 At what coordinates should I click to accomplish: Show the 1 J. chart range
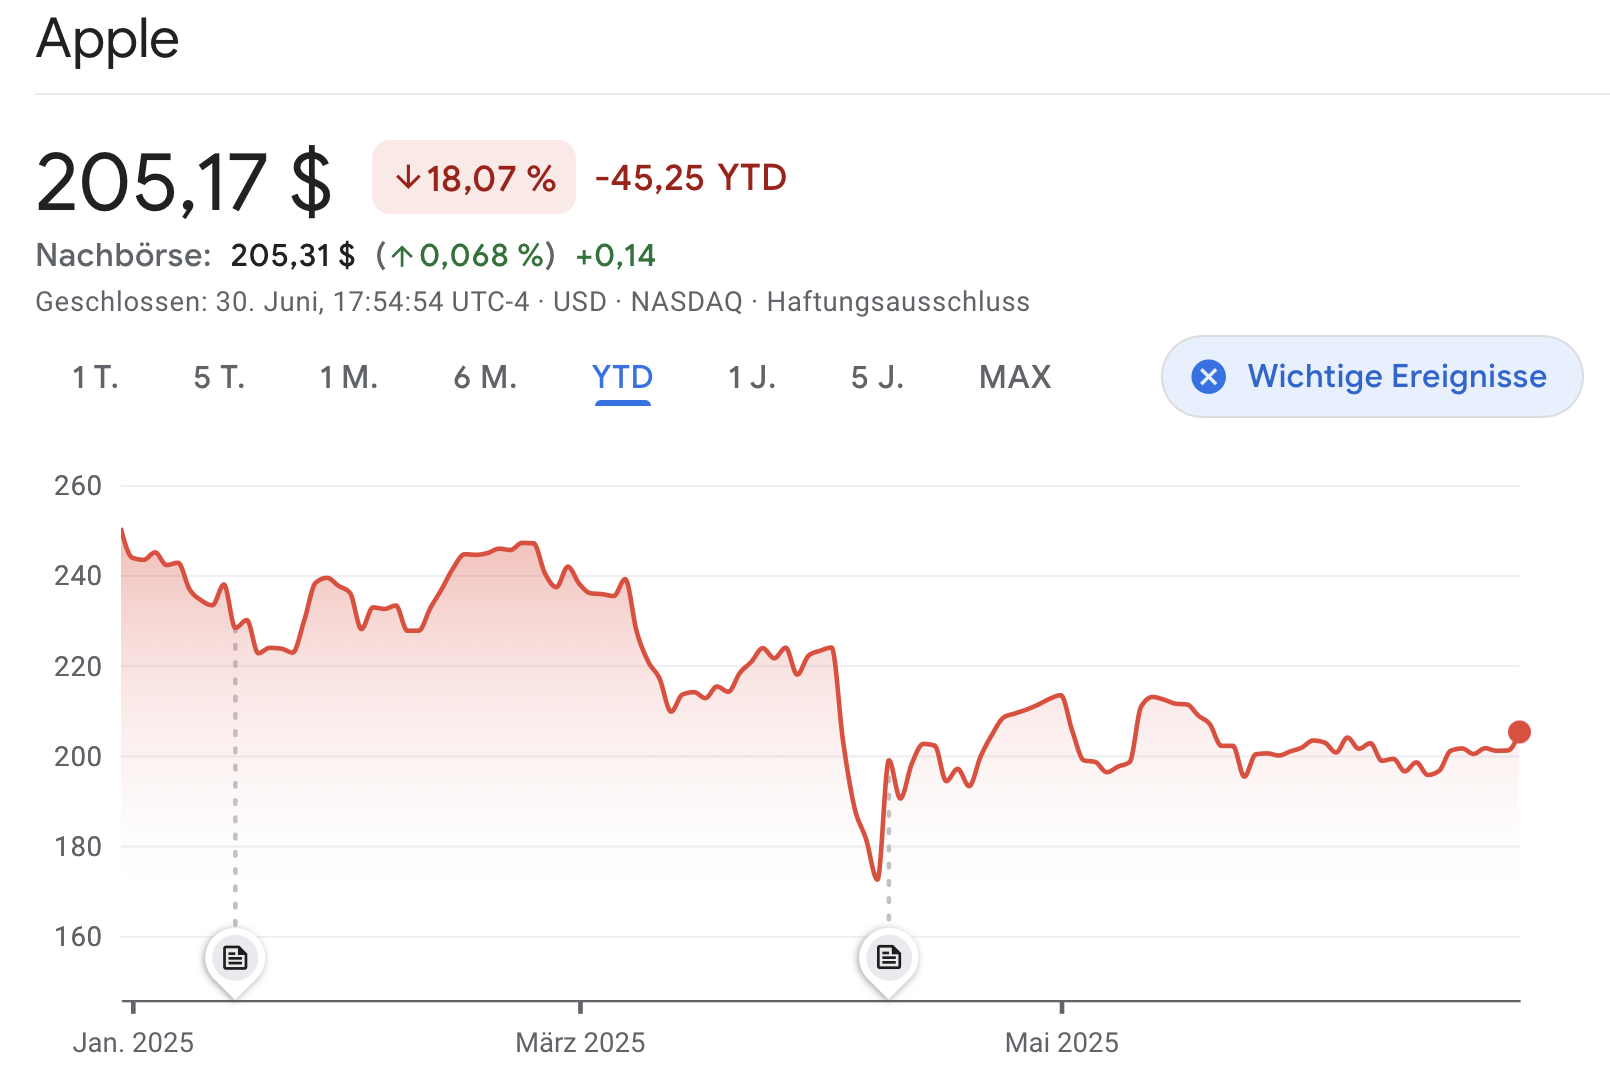(752, 377)
